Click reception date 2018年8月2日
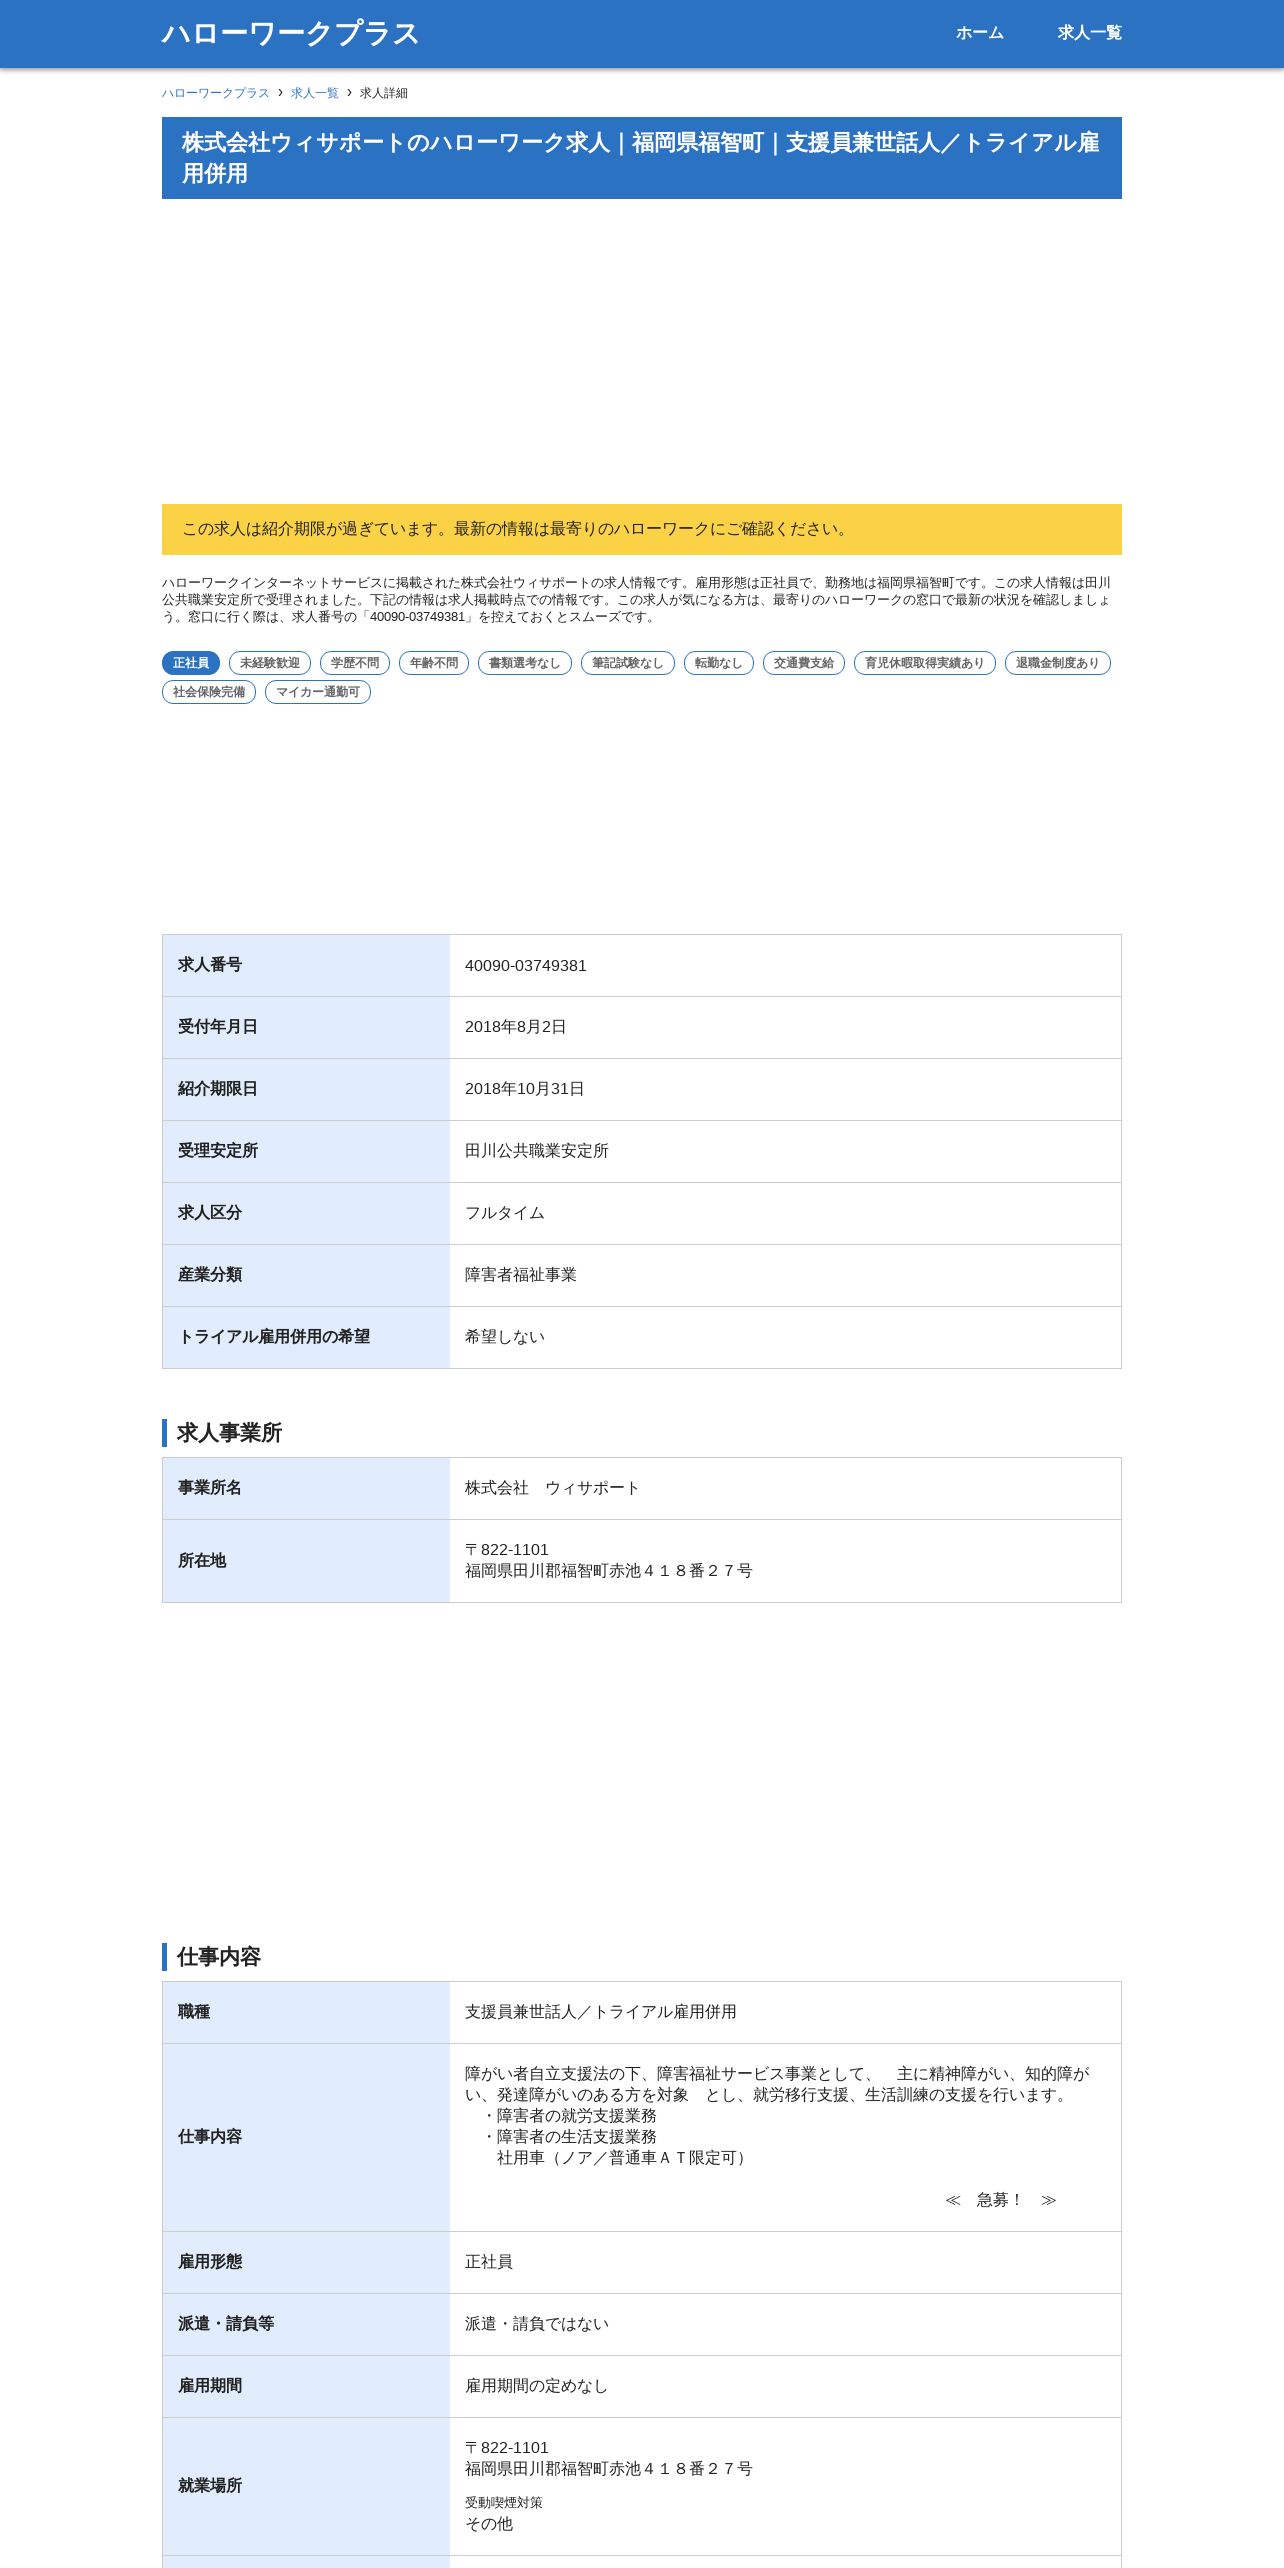The image size is (1284, 2568). click(516, 1027)
